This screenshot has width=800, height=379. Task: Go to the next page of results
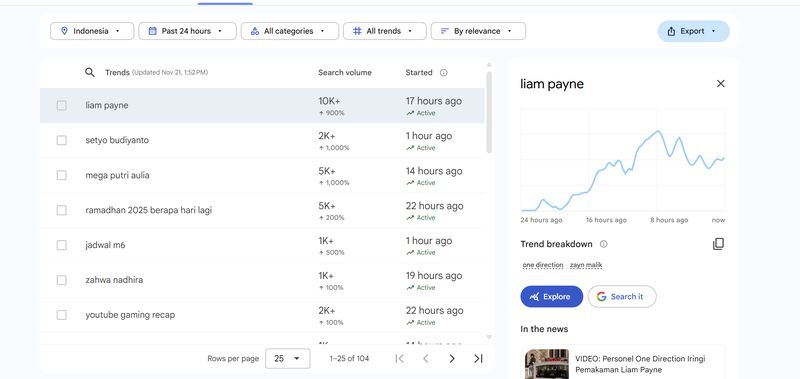(452, 359)
